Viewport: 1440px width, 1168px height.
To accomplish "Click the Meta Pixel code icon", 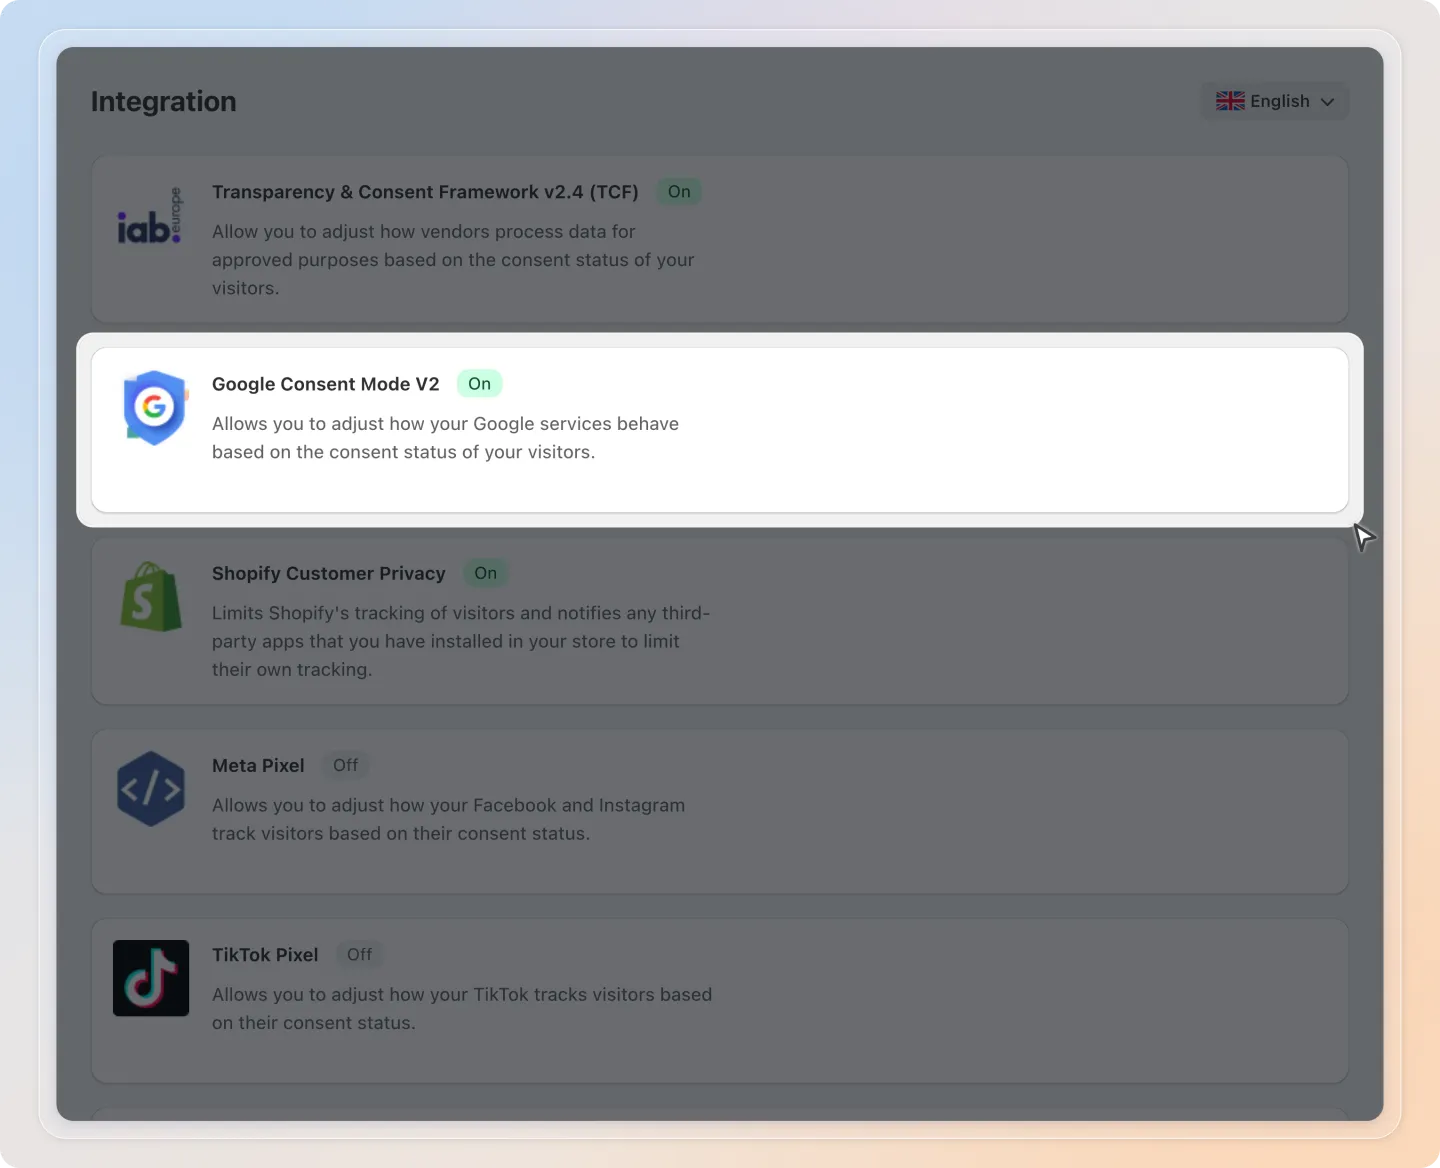I will (151, 789).
